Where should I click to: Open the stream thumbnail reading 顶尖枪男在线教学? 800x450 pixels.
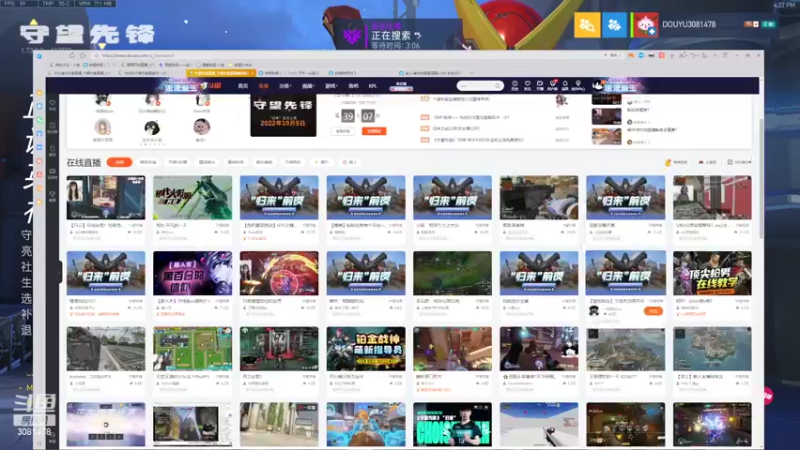(712, 273)
